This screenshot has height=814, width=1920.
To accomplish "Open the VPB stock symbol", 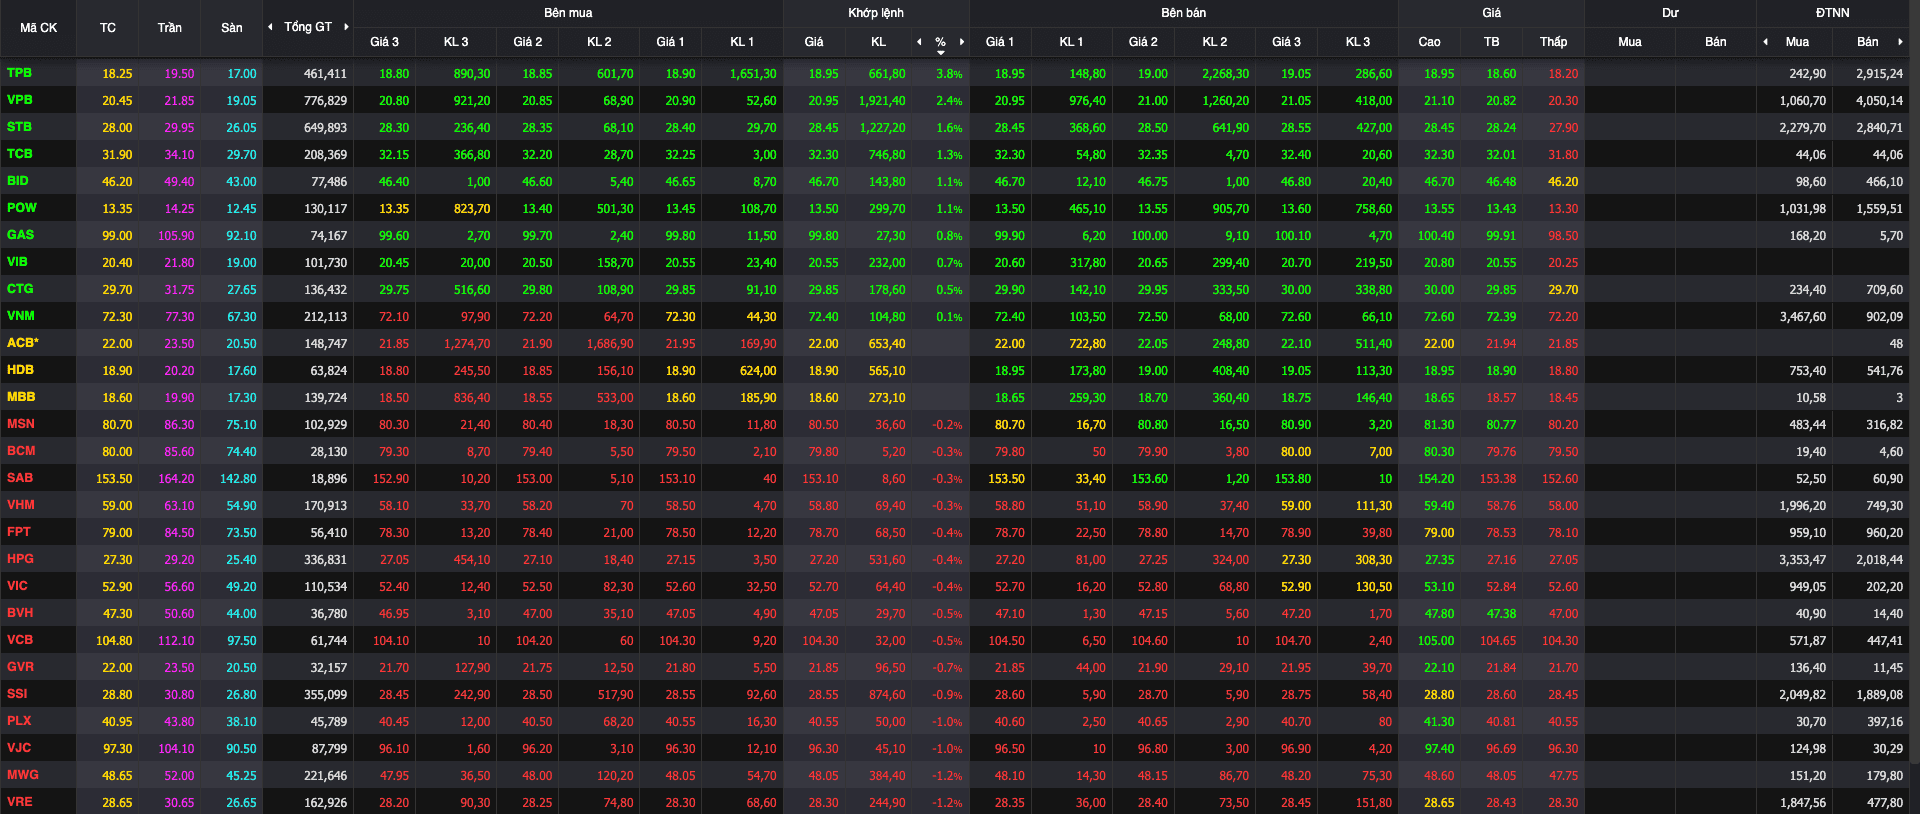I will pos(19,100).
